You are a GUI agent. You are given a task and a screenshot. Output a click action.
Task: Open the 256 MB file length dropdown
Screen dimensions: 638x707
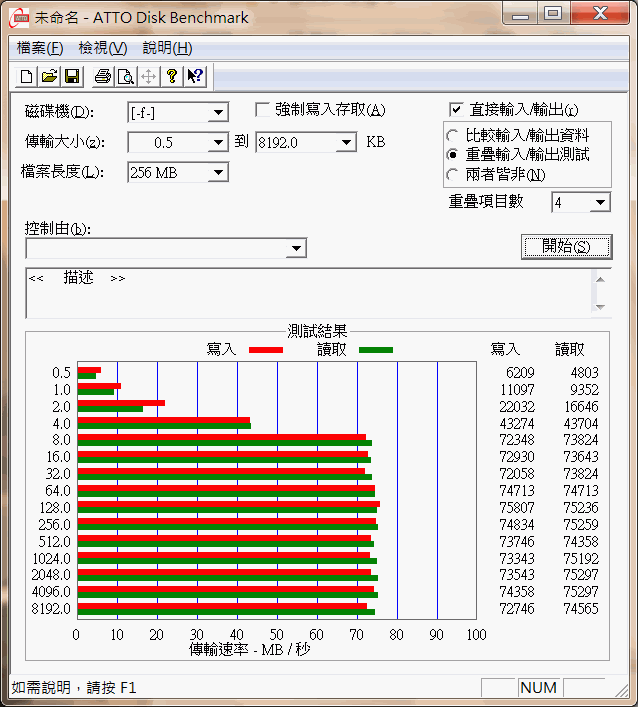(x=218, y=172)
